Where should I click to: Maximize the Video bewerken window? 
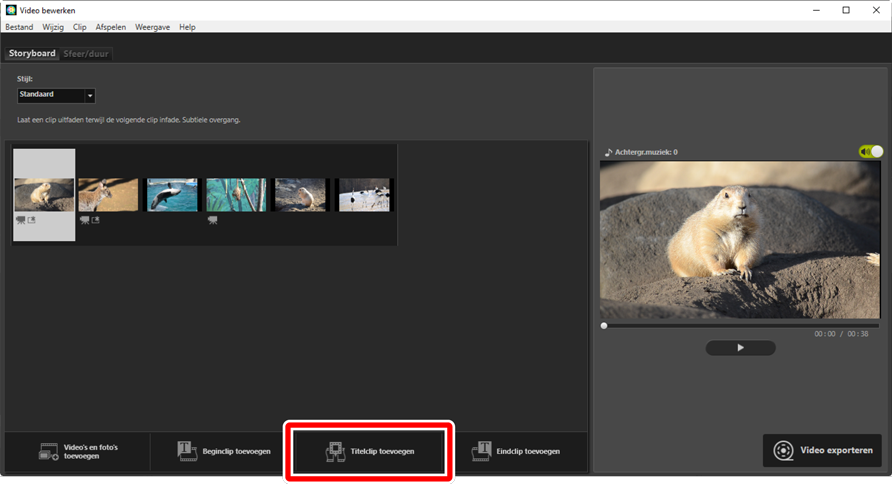846,10
